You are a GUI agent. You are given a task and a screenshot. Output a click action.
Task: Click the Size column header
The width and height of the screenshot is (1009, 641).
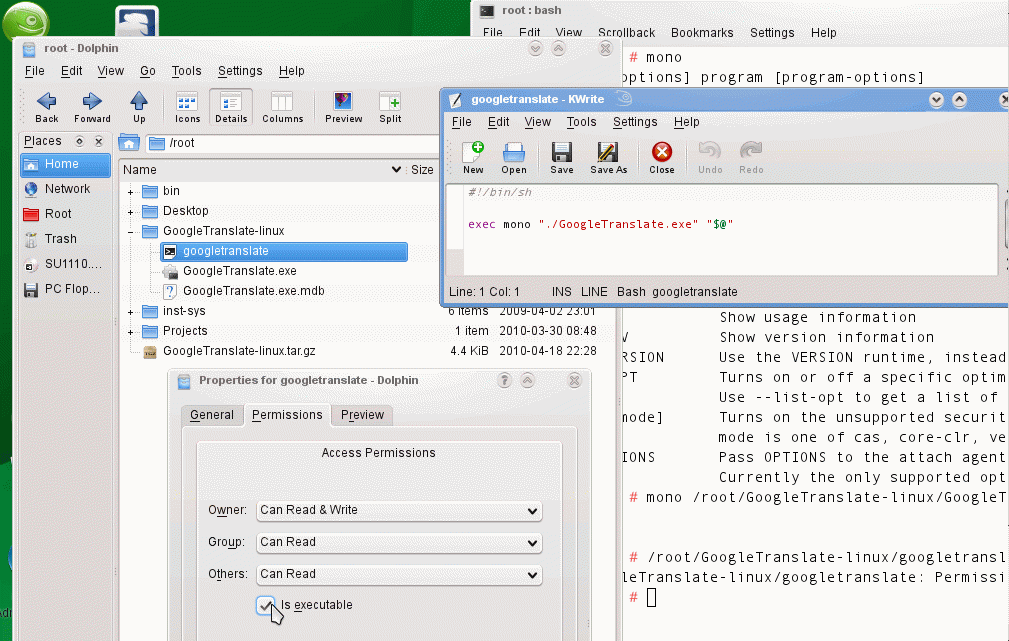pyautogui.click(x=422, y=169)
